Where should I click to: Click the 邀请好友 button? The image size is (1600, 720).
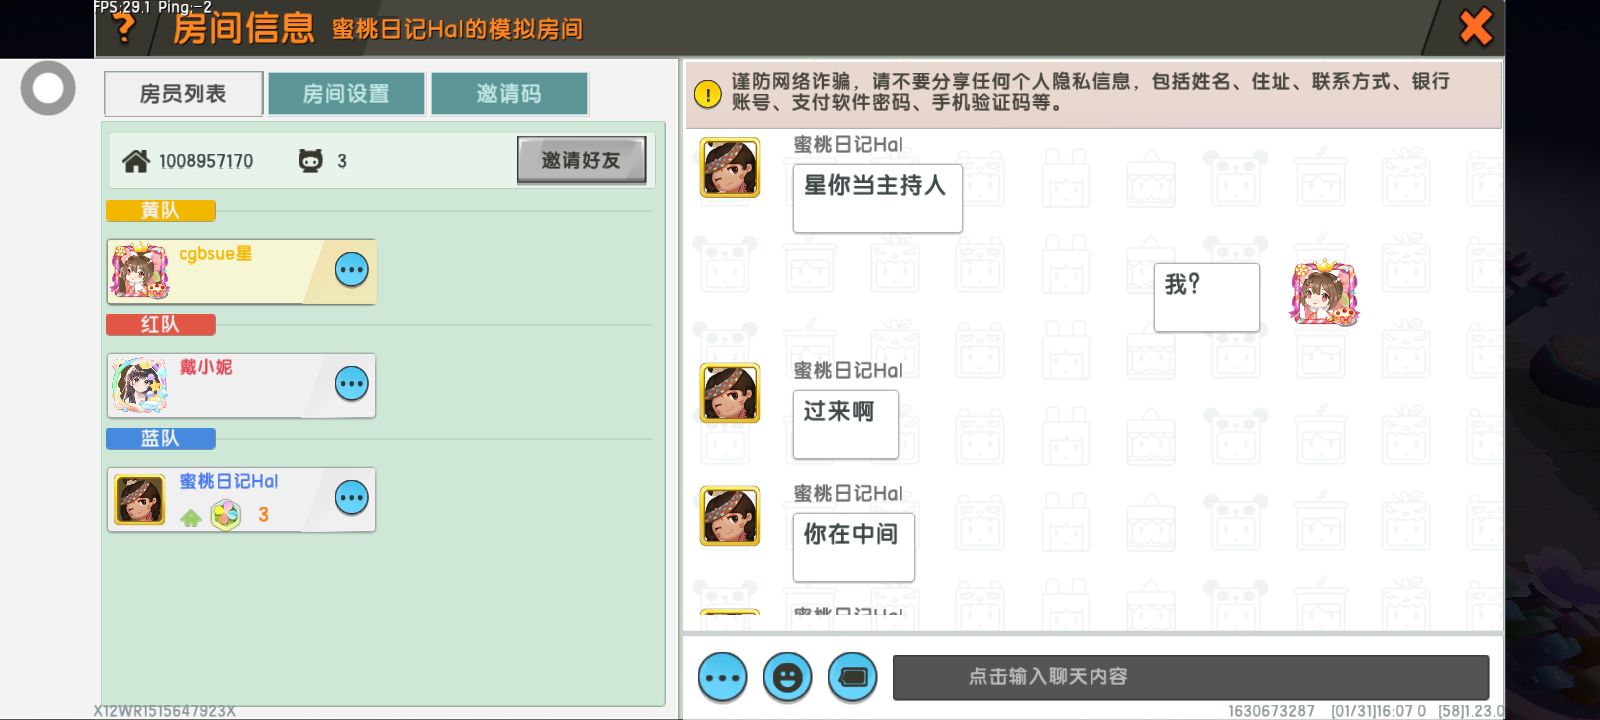pos(581,160)
